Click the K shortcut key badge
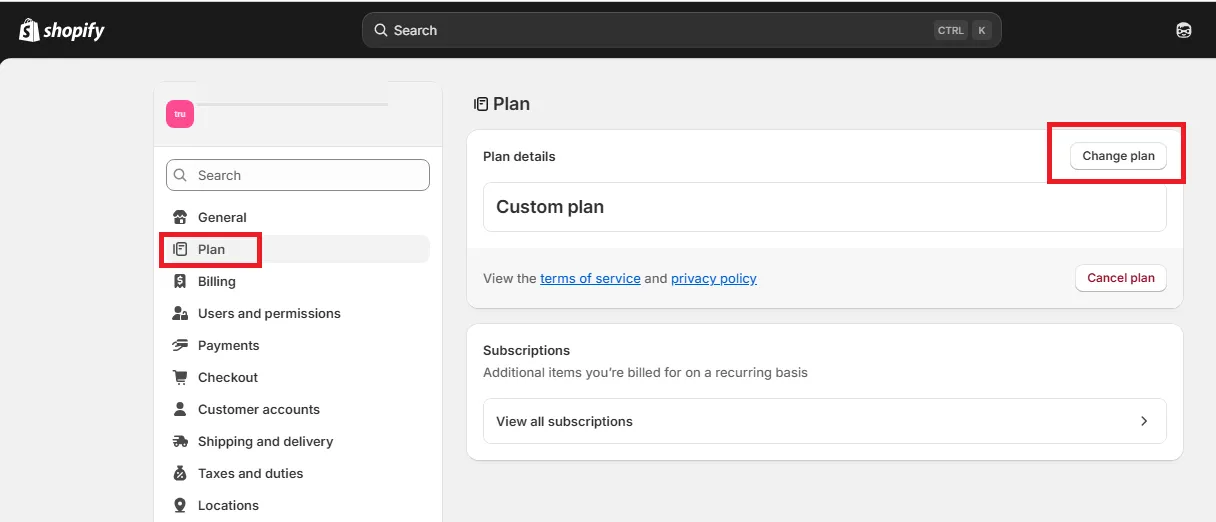Viewport: 1216px width, 522px height. 982,30
